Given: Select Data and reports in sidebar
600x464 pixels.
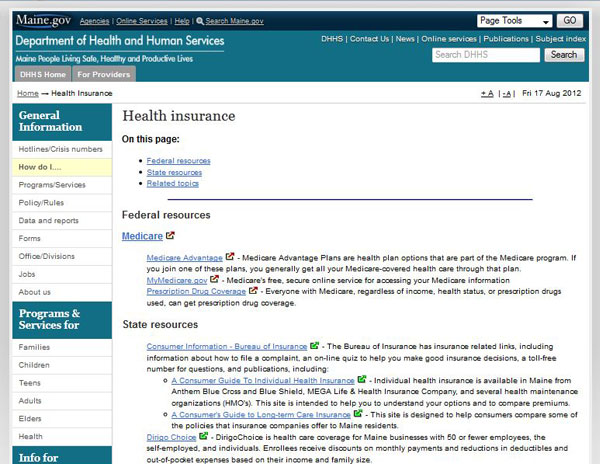Looking at the screenshot, I should 62,221.
